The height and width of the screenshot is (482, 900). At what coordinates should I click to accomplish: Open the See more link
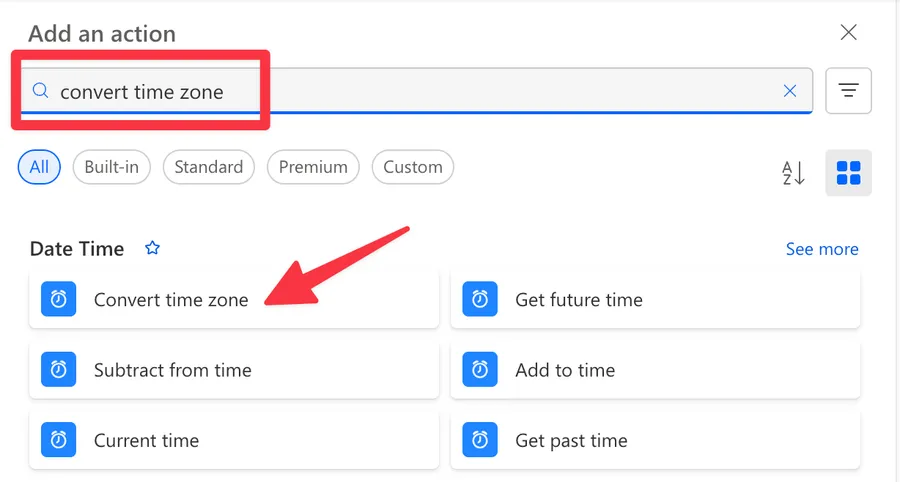click(x=821, y=249)
